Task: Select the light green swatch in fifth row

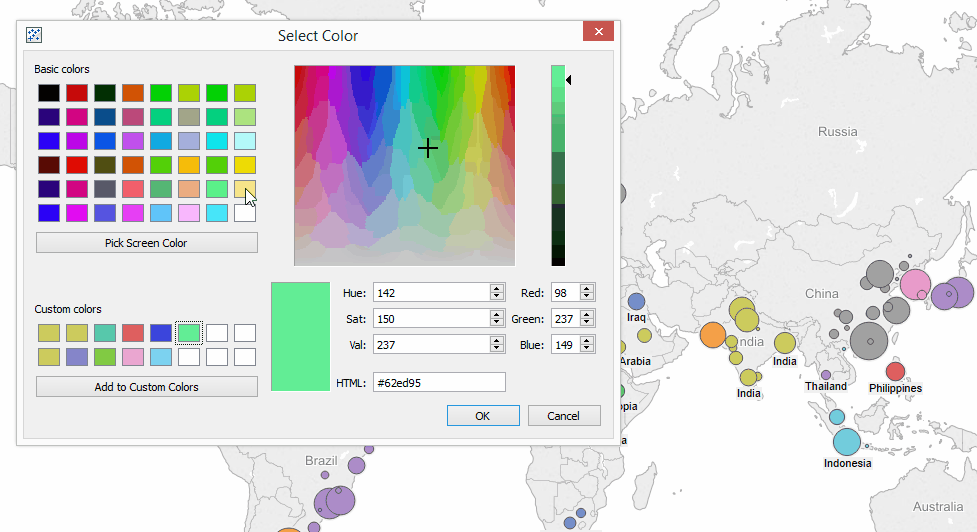Action: [x=217, y=189]
